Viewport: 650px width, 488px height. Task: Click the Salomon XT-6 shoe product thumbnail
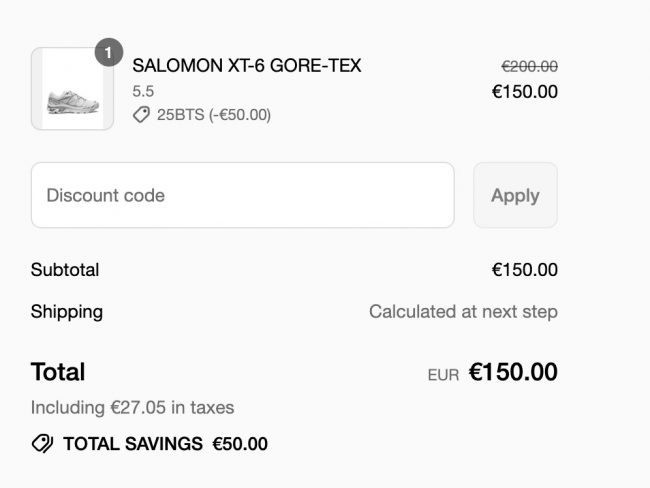[x=72, y=89]
